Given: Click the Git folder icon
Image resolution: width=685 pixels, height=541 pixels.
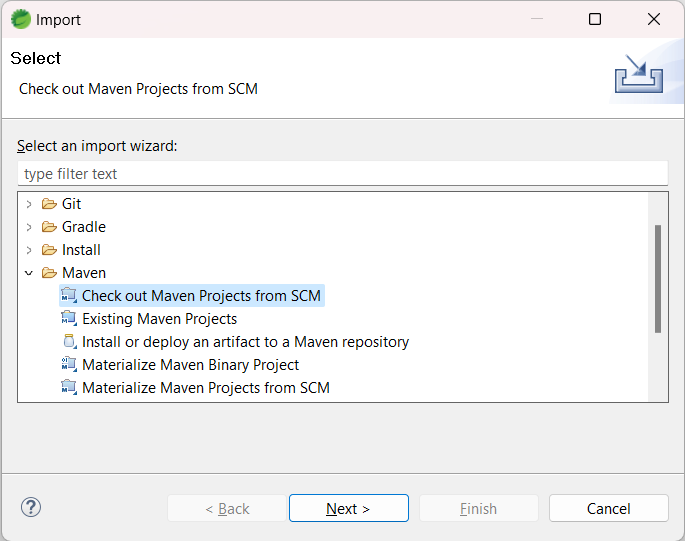Looking at the screenshot, I should [49, 204].
